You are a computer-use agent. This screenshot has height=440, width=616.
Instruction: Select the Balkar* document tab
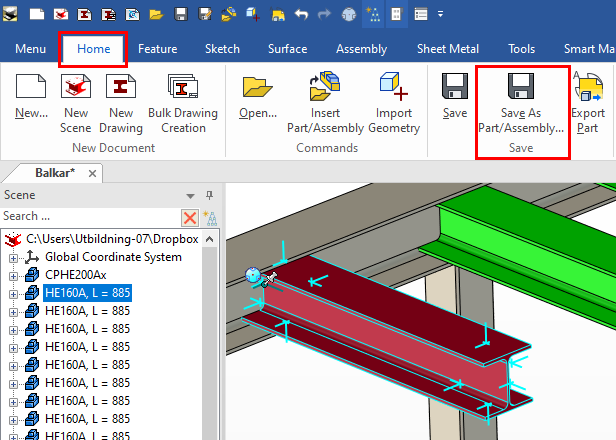point(55,173)
